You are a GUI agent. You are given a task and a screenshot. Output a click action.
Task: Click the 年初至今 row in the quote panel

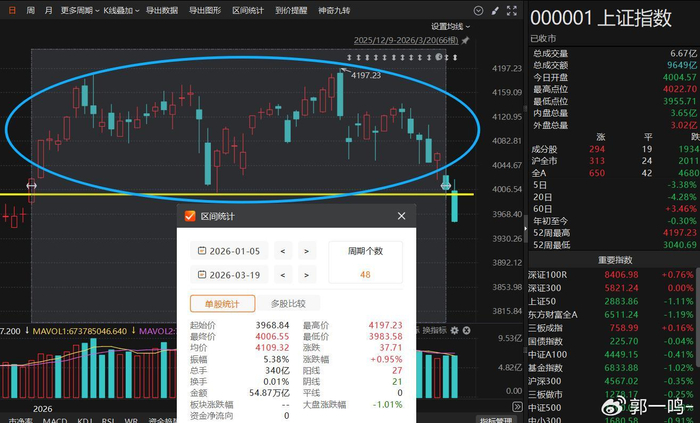click(614, 221)
